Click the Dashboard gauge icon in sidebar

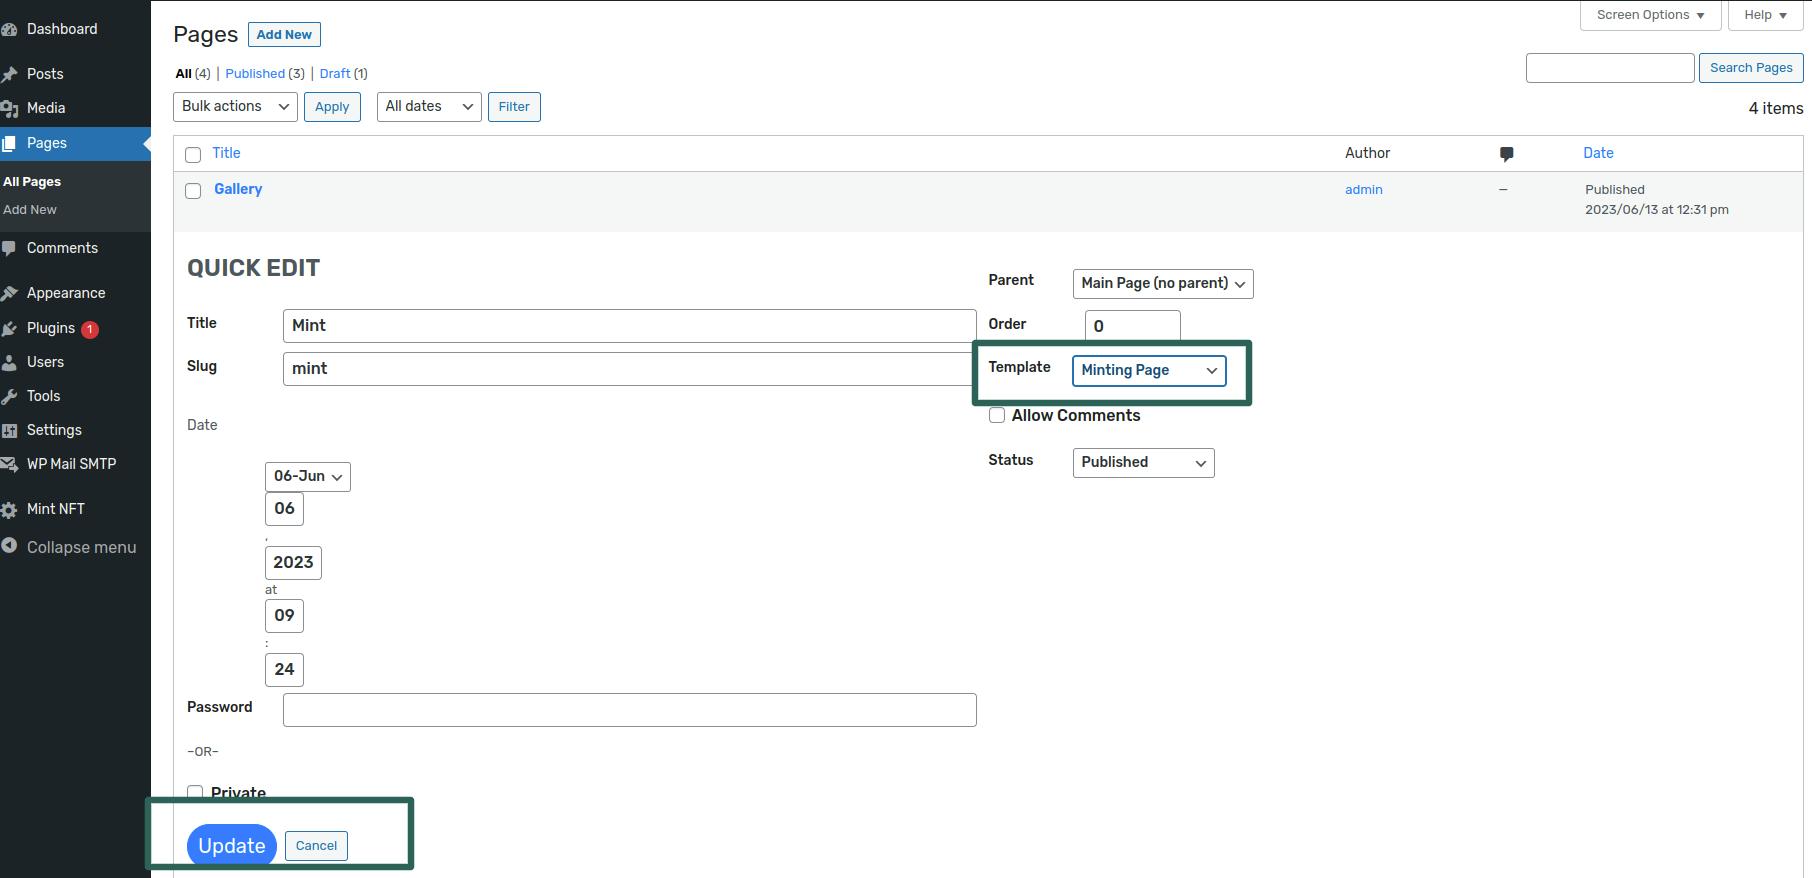tap(9, 30)
